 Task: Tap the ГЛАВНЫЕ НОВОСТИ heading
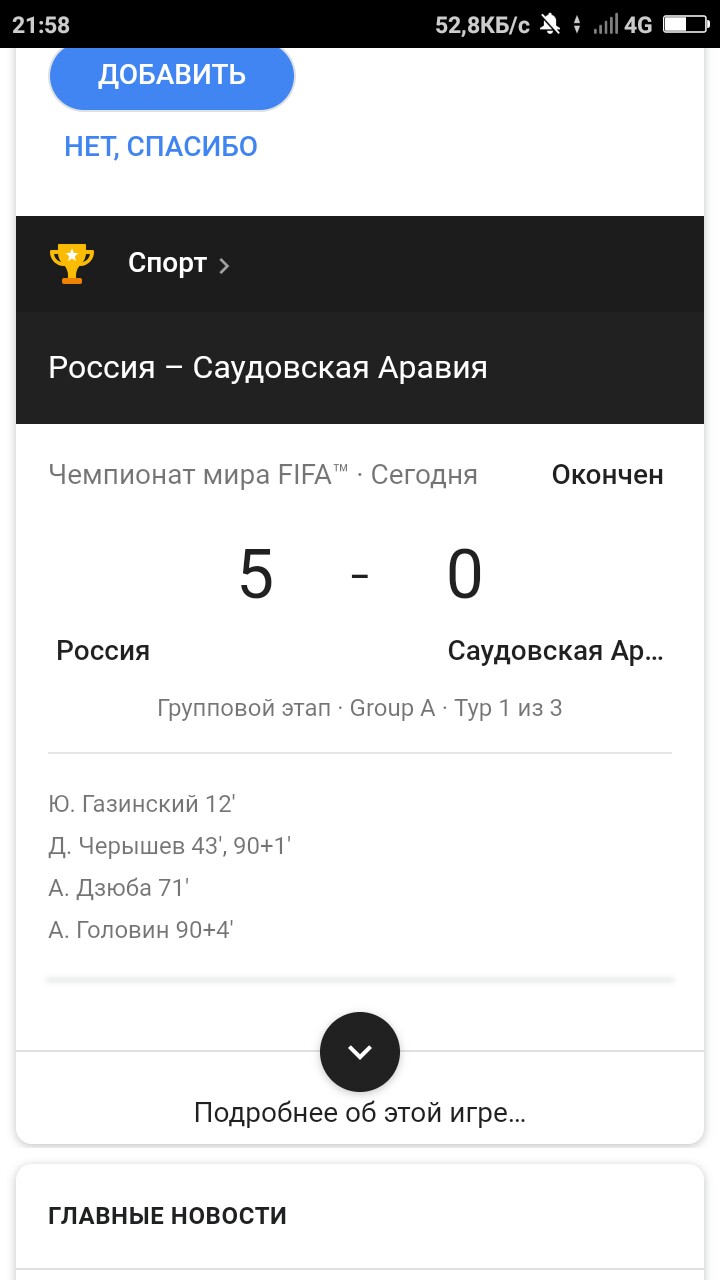pyautogui.click(x=167, y=1216)
